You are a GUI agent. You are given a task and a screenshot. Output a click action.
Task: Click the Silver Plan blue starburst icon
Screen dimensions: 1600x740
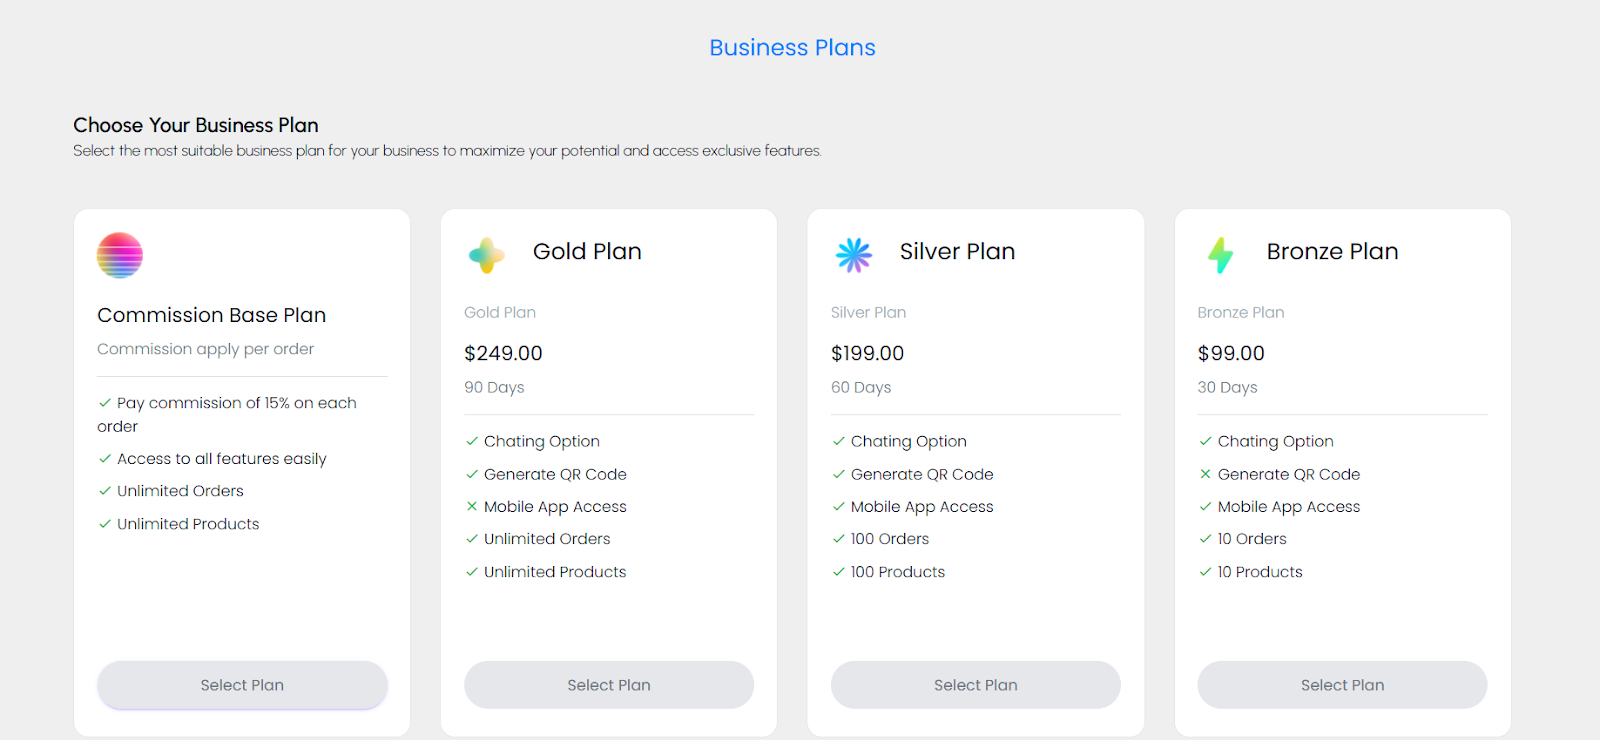tap(854, 255)
